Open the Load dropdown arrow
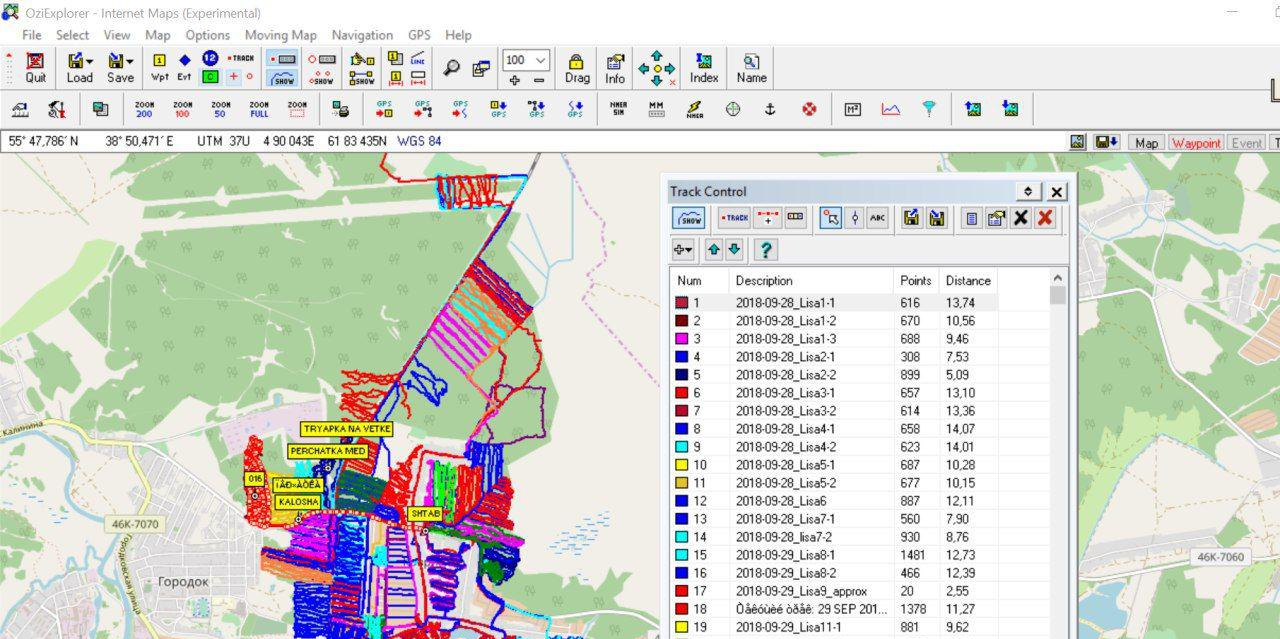 pos(90,61)
